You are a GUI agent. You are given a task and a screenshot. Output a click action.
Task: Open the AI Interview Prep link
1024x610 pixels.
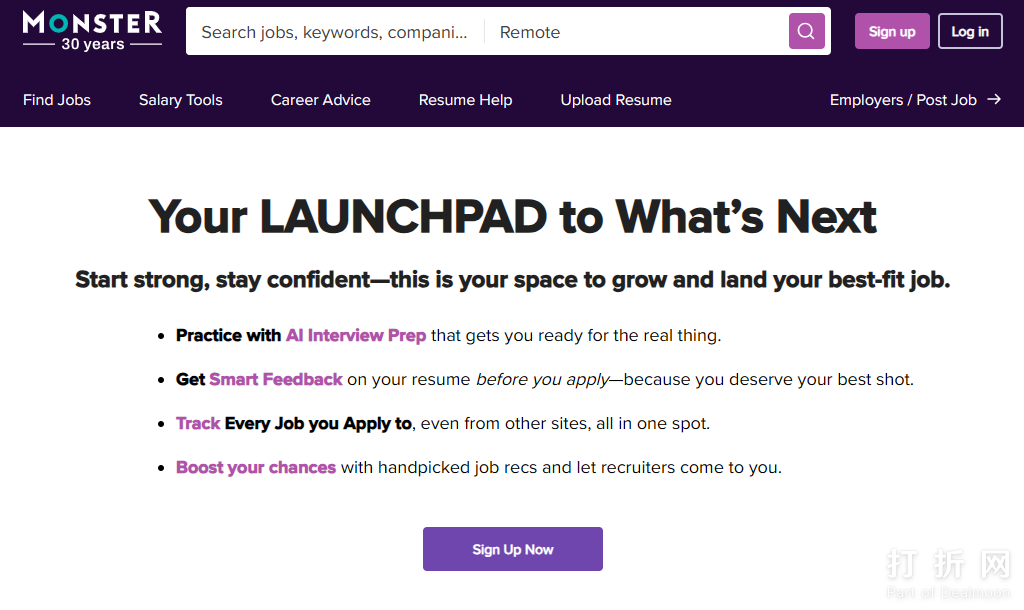click(x=356, y=335)
